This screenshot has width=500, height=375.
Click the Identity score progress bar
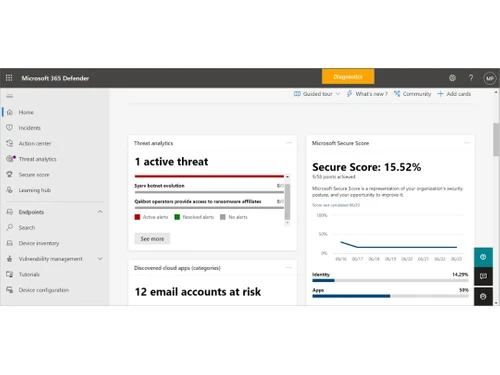[x=390, y=280]
